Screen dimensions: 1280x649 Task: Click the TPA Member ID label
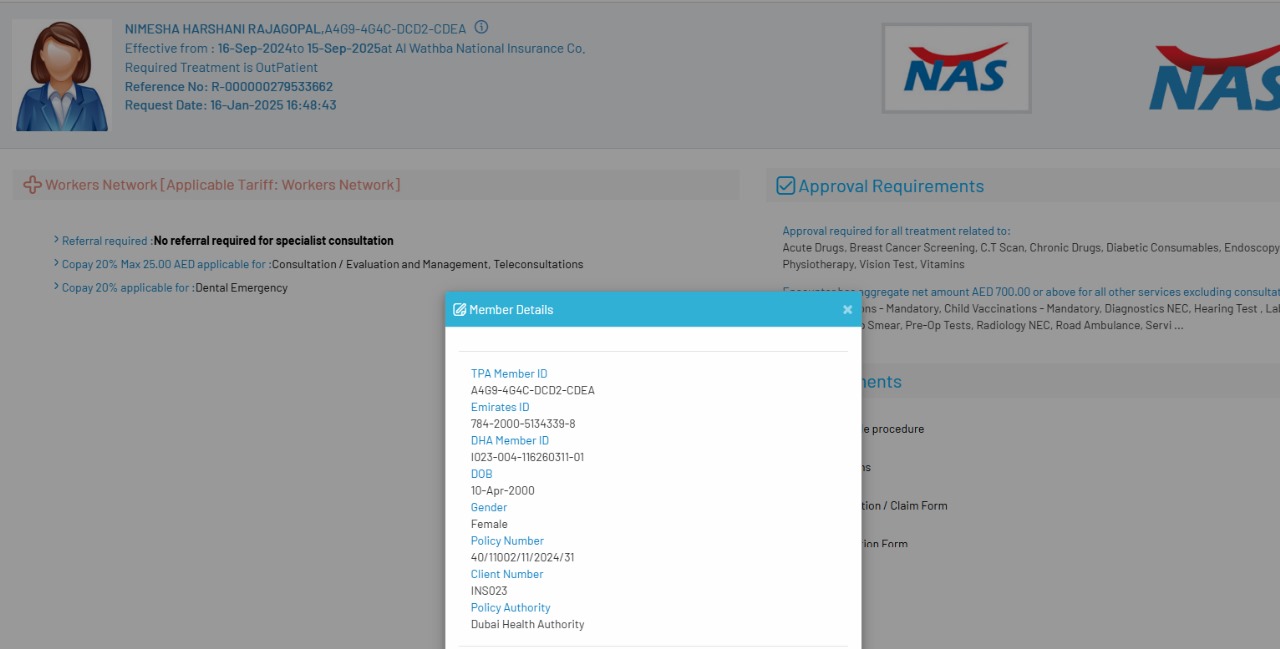click(x=509, y=374)
